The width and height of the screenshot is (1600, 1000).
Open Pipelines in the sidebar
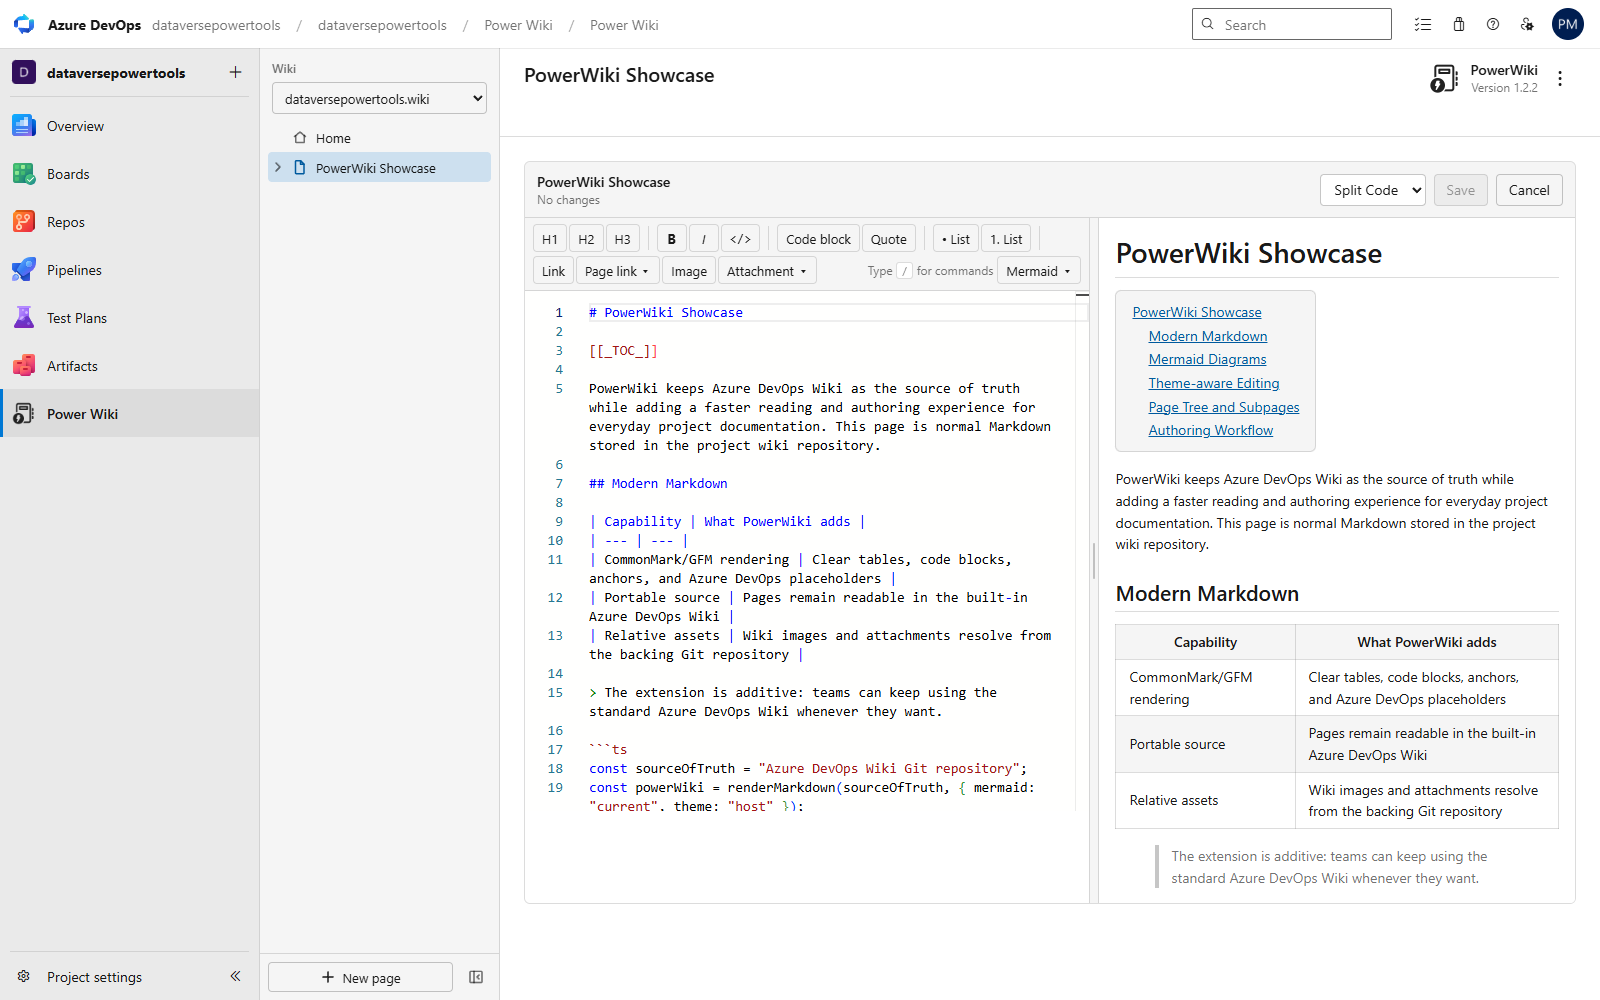[130, 270]
